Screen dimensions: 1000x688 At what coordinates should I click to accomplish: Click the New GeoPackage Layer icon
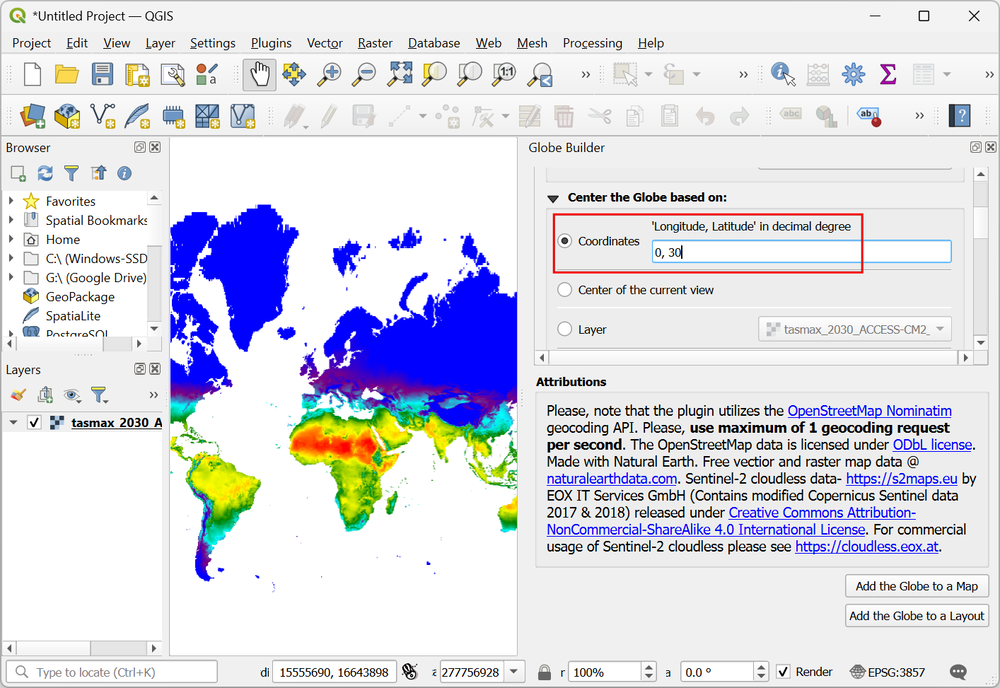coord(67,115)
